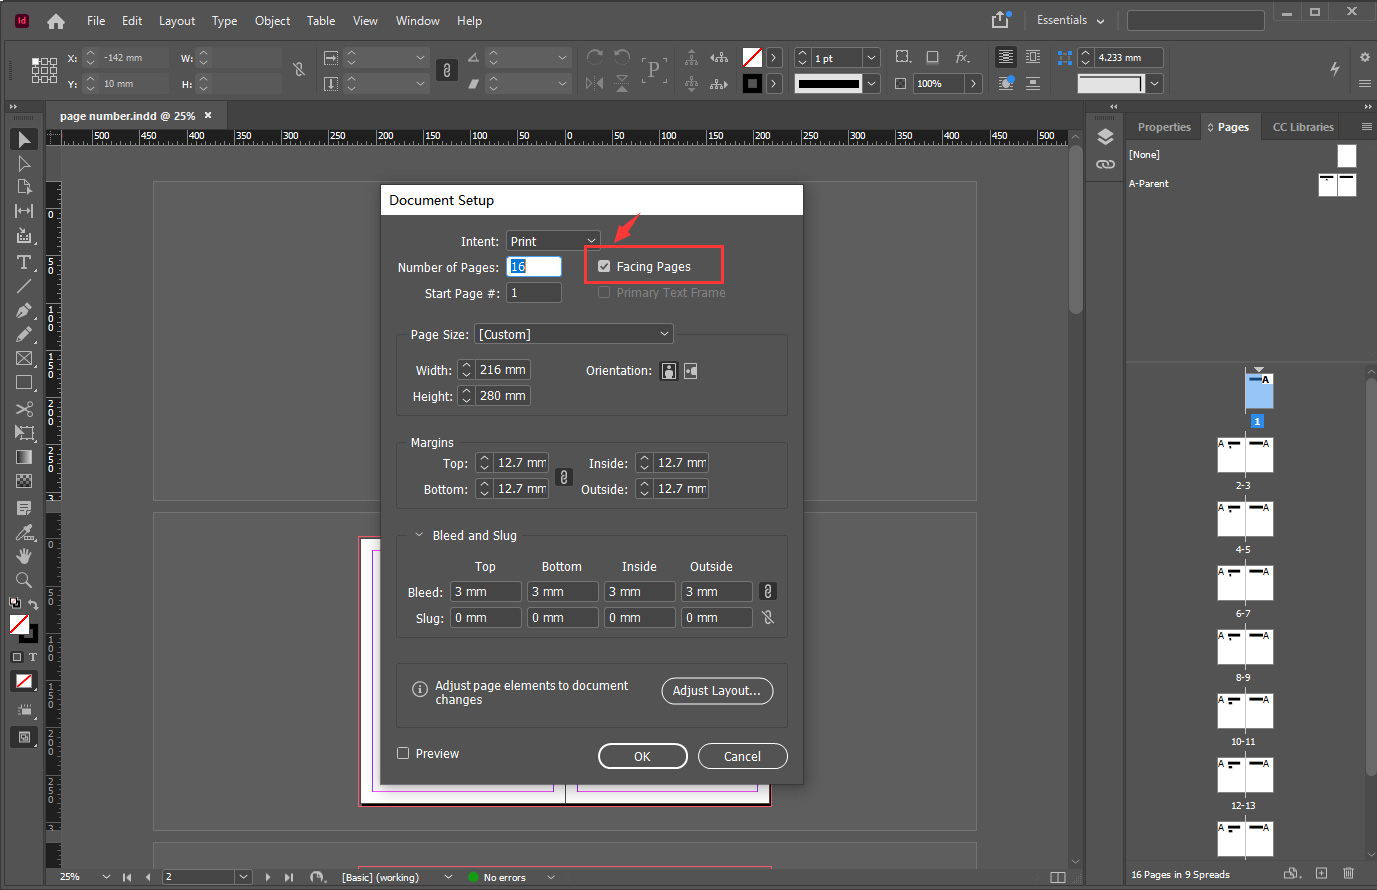Select the Hand tool
1377x890 pixels.
(x=24, y=556)
